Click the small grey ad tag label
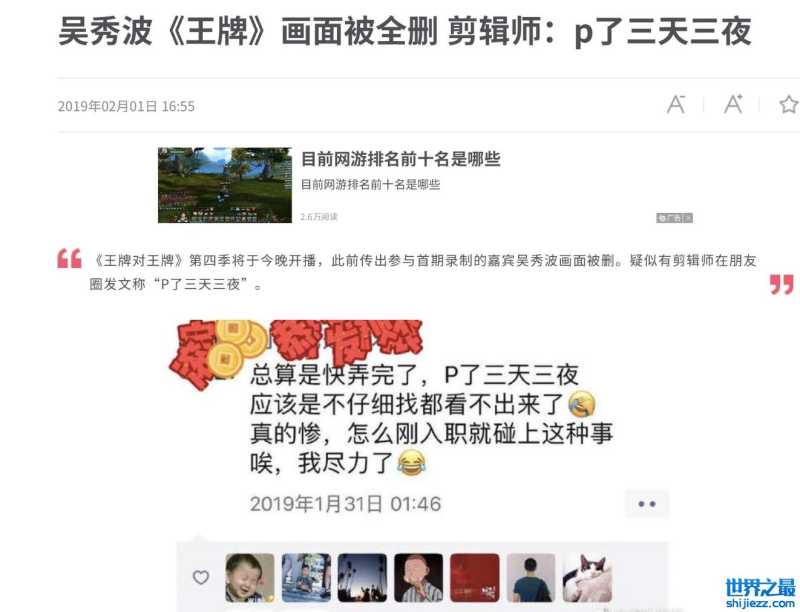The height and width of the screenshot is (612, 800). pos(674,218)
